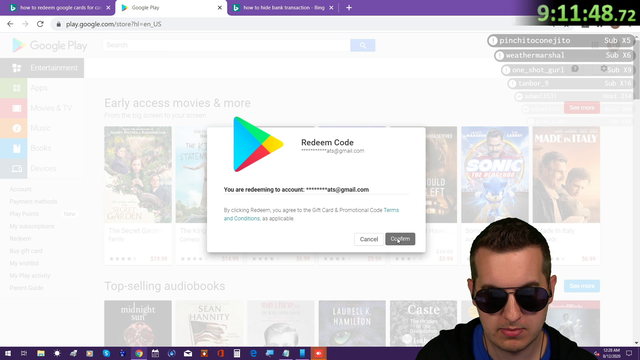
Task: Switch to 'how to hide bank transaction' Bing tab
Action: [283, 8]
